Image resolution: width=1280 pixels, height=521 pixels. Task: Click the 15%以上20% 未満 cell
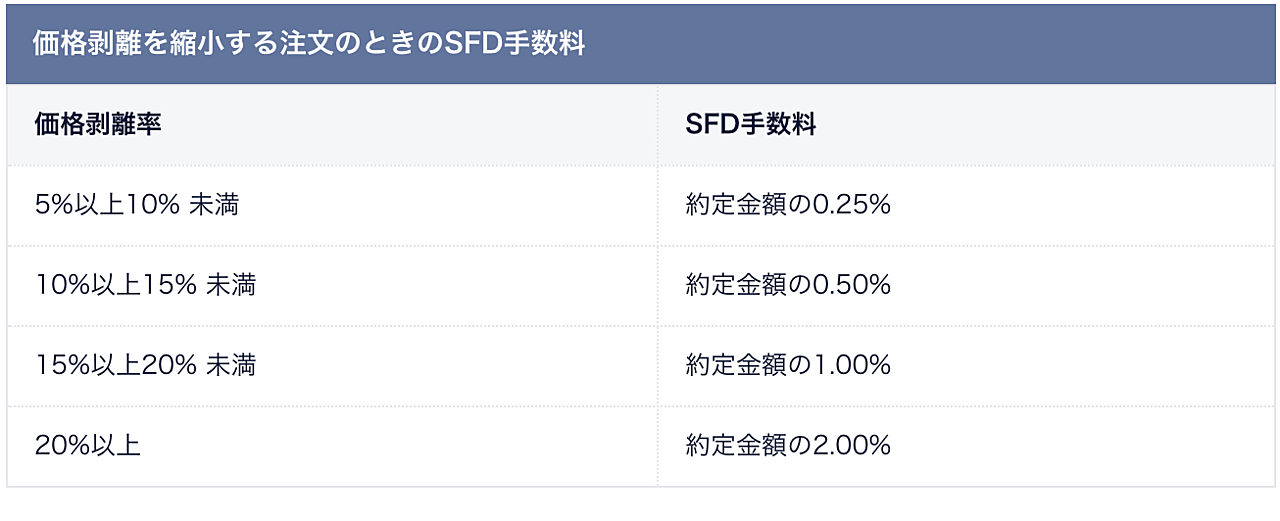[x=332, y=366]
